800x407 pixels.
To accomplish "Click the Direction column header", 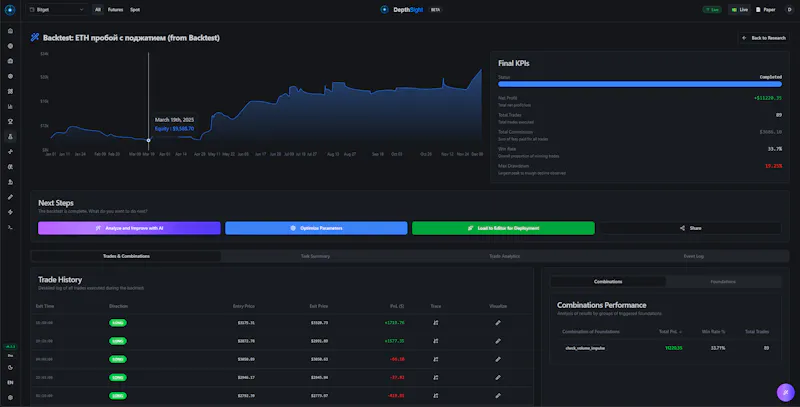I will click(118, 306).
